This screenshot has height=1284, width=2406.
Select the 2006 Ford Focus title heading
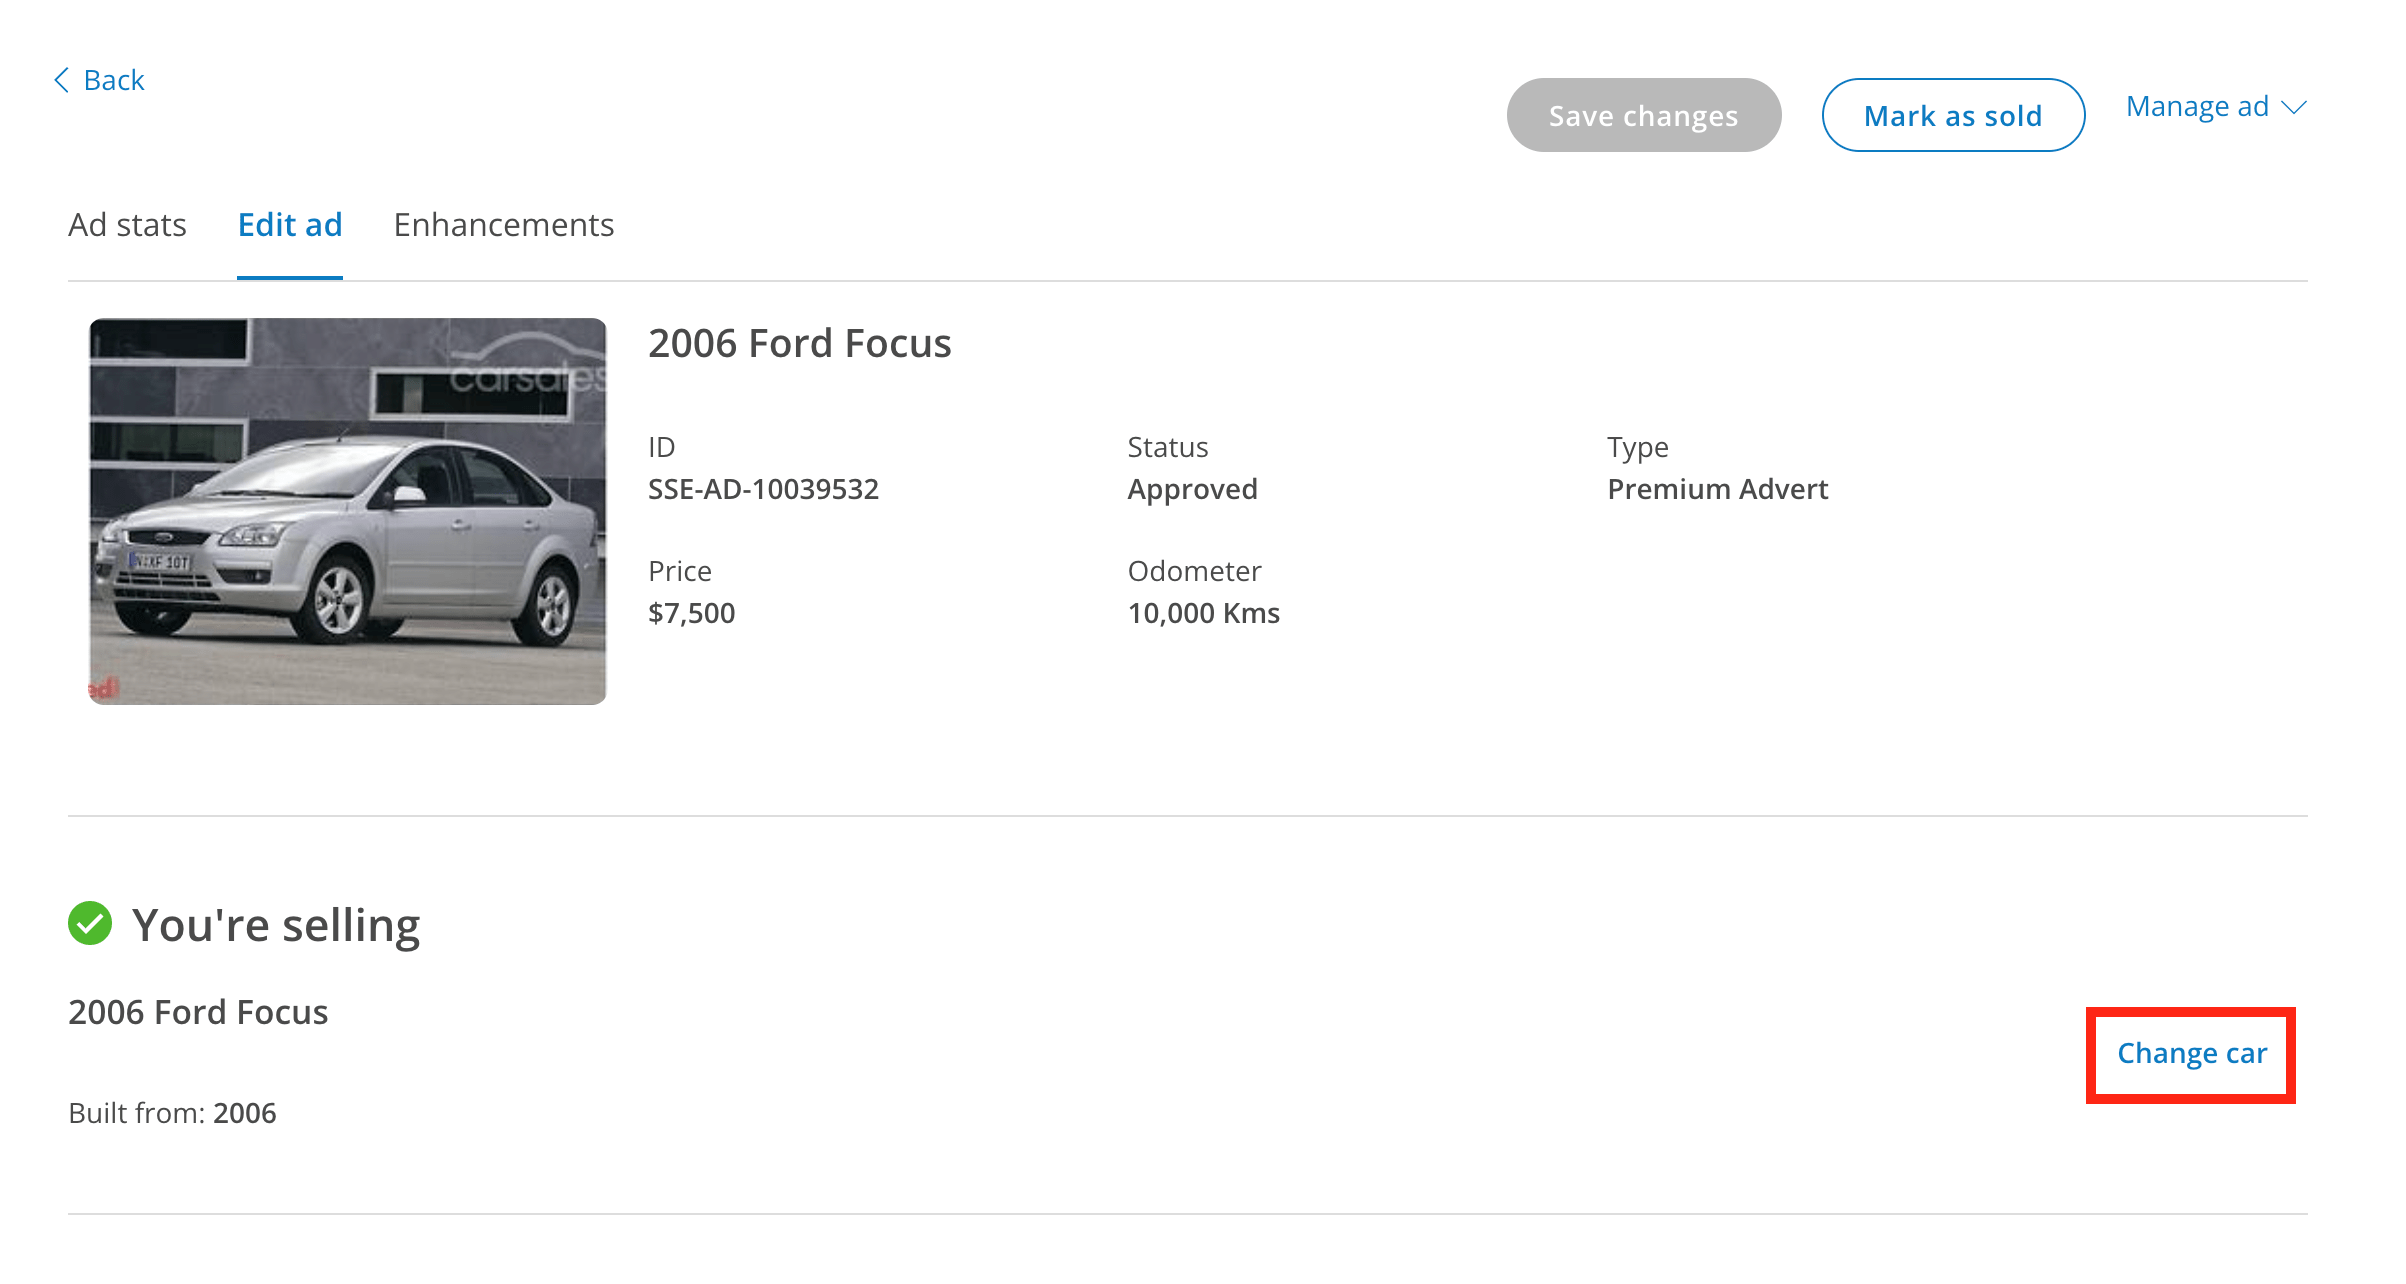tap(799, 343)
